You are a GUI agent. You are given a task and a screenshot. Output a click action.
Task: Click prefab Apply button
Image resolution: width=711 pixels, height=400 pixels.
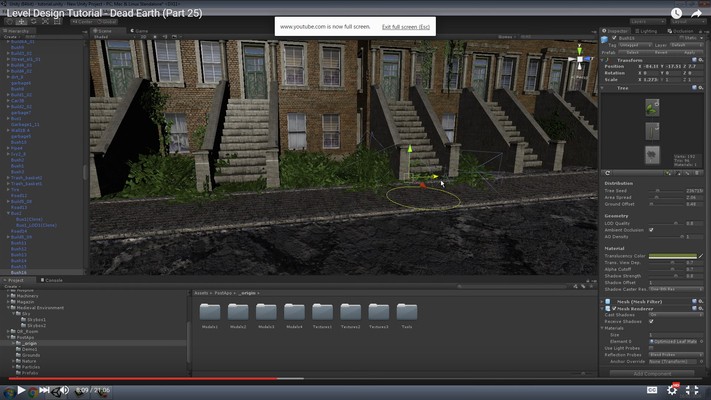690,53
